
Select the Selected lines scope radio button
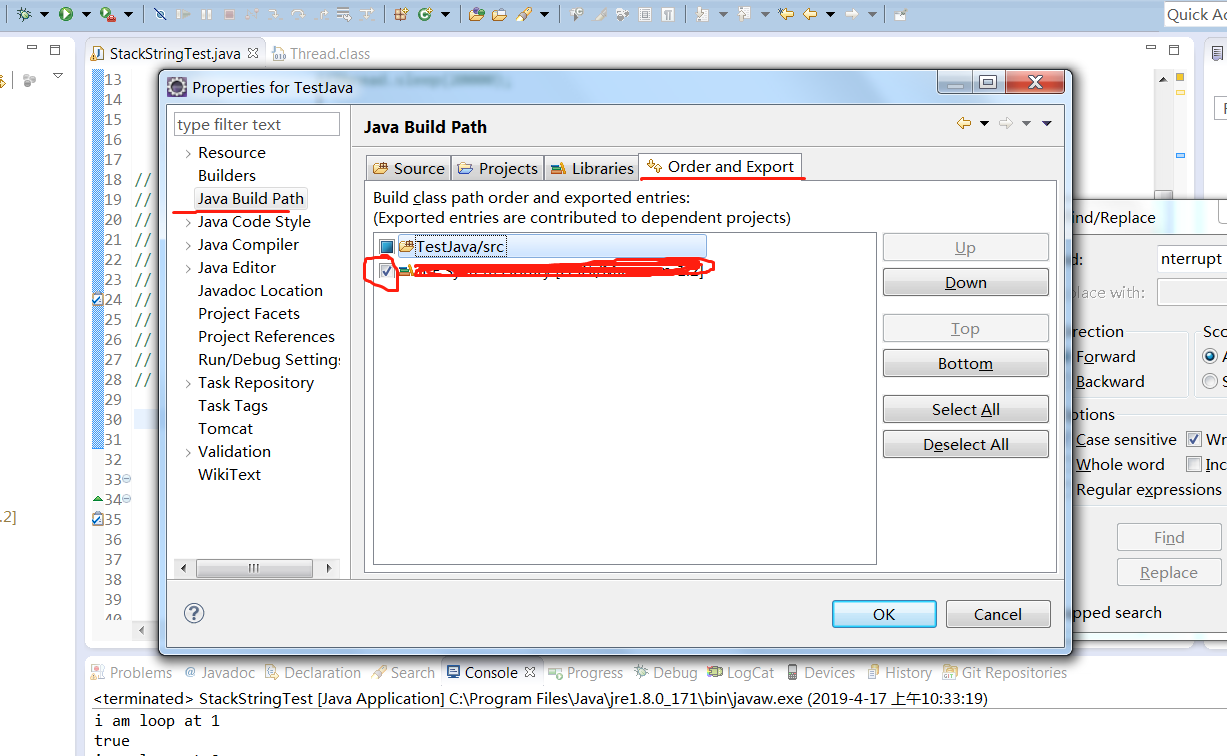click(x=1210, y=381)
